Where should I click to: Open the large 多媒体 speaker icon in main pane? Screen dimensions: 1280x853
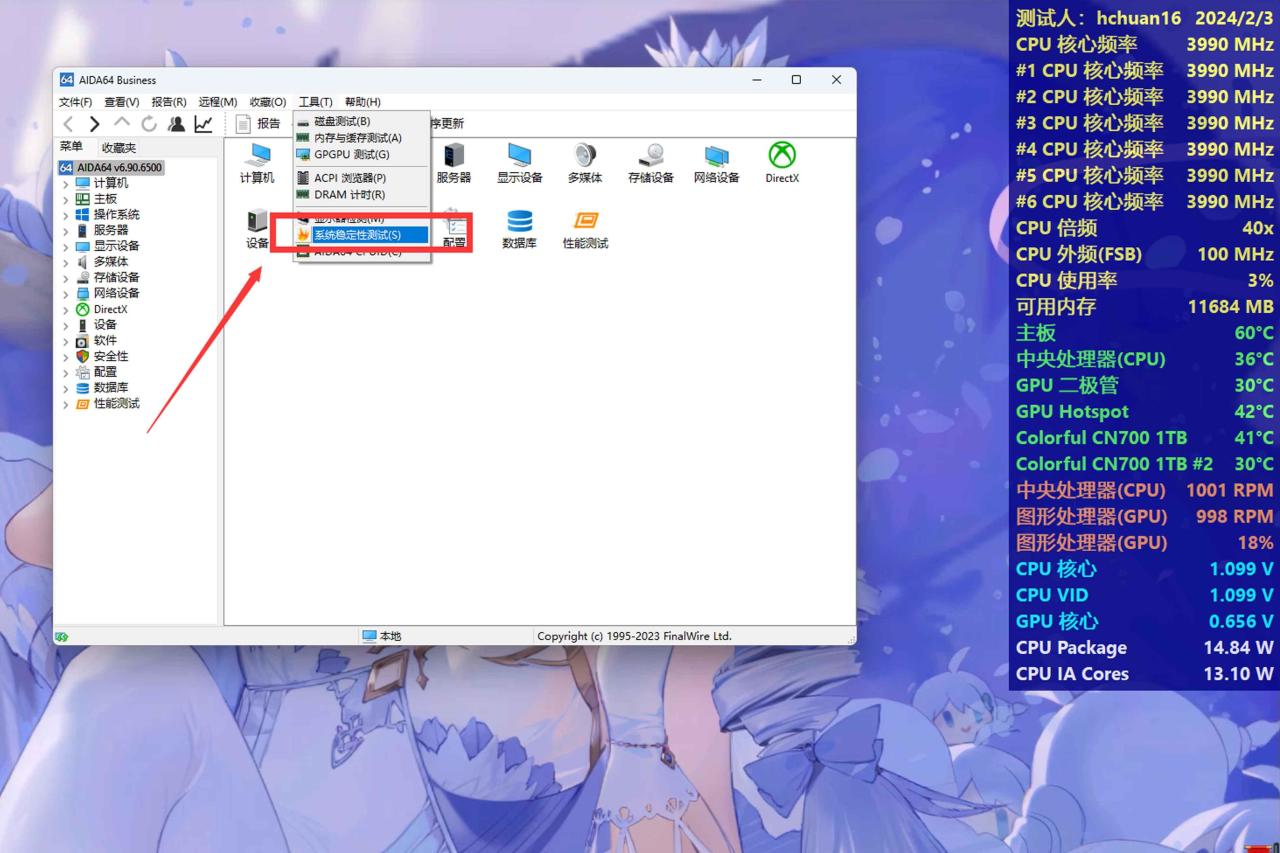click(x=585, y=163)
